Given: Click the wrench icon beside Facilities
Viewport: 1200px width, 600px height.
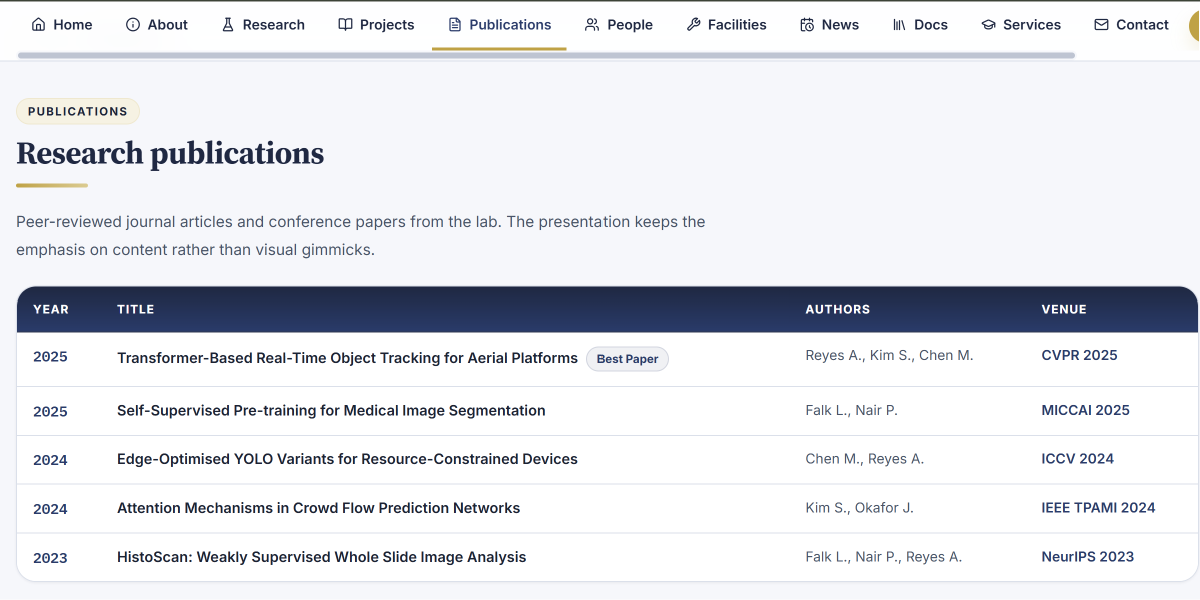Looking at the screenshot, I should coord(693,24).
